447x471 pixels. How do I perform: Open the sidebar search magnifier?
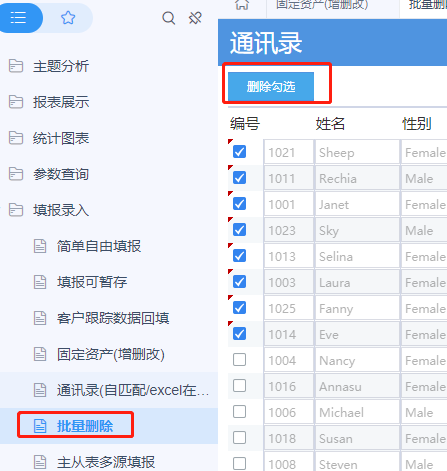[x=169, y=18]
